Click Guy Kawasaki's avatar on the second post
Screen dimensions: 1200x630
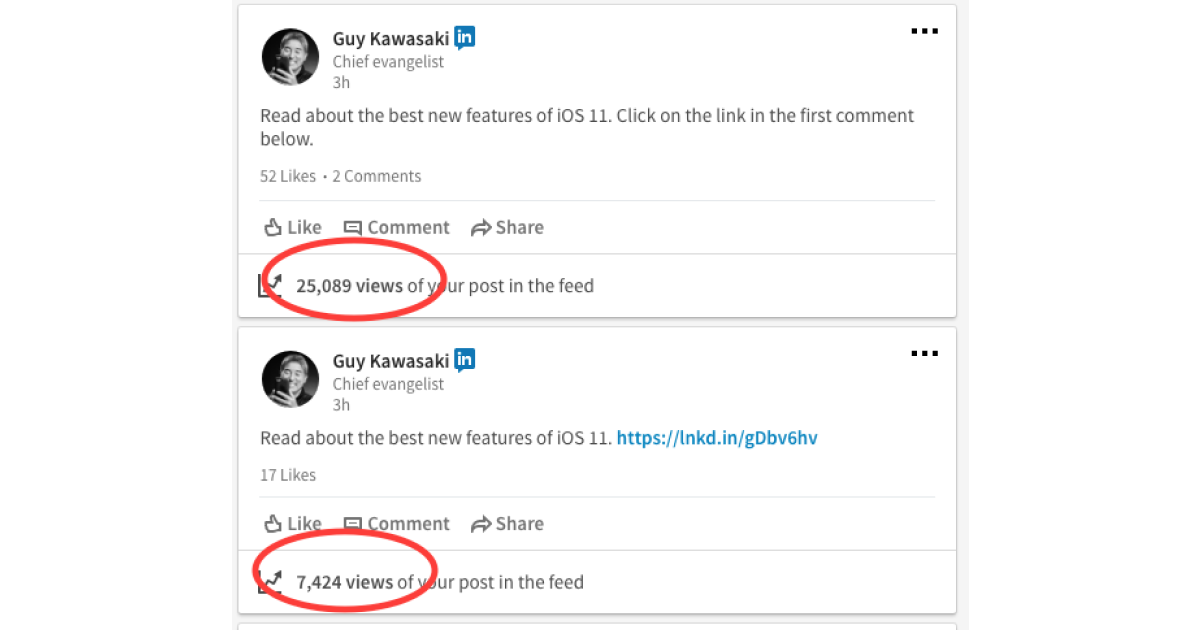coord(290,379)
